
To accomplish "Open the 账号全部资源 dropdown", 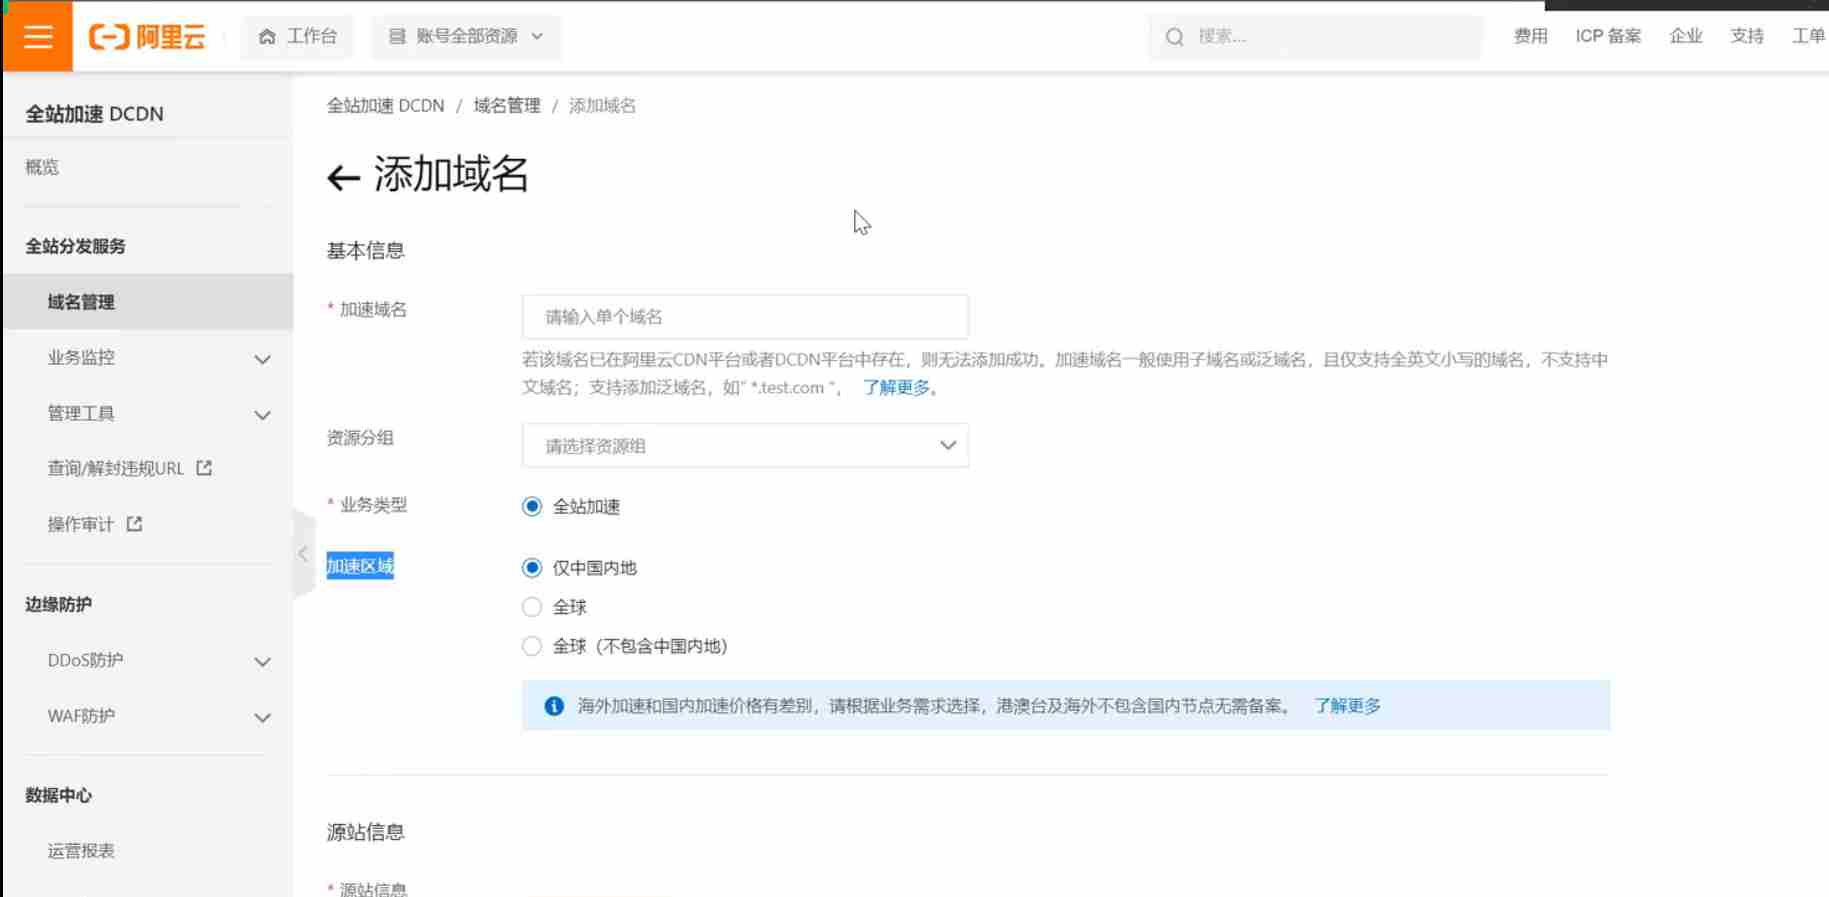I will point(466,37).
